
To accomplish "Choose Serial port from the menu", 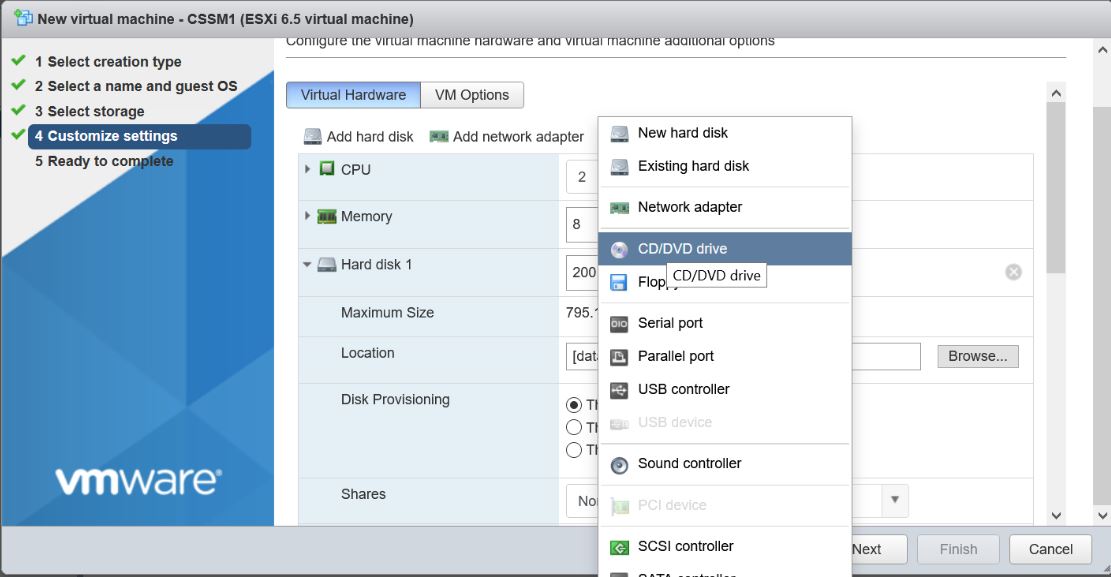I will point(725,323).
